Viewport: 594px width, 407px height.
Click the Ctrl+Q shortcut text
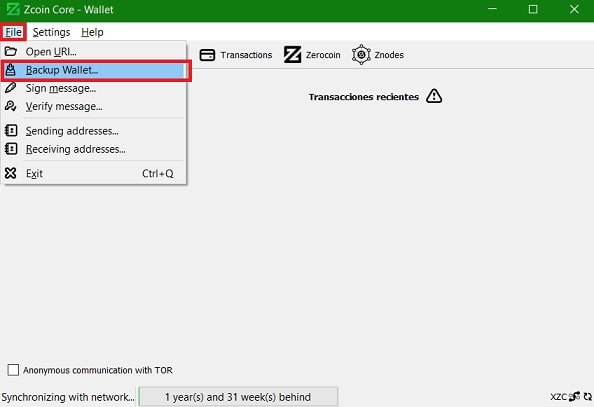(158, 174)
